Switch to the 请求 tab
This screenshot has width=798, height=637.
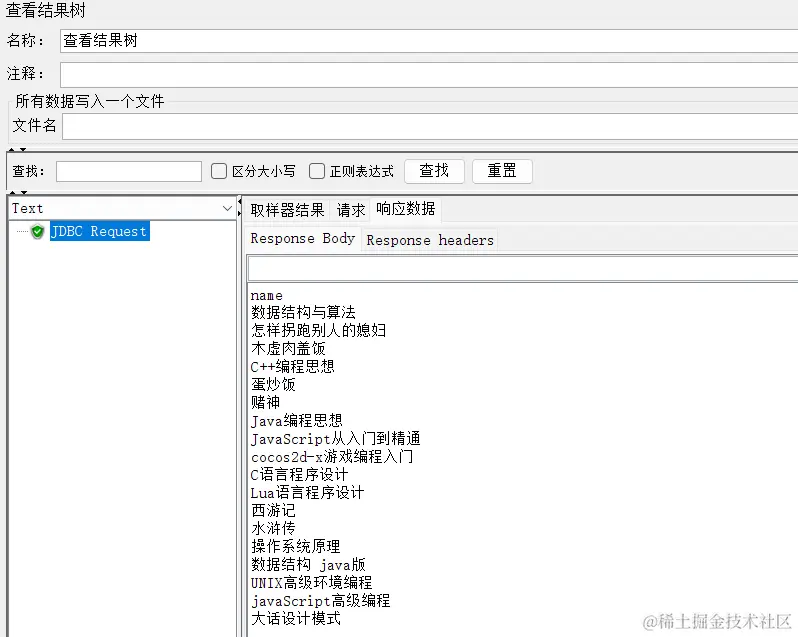coord(351,210)
